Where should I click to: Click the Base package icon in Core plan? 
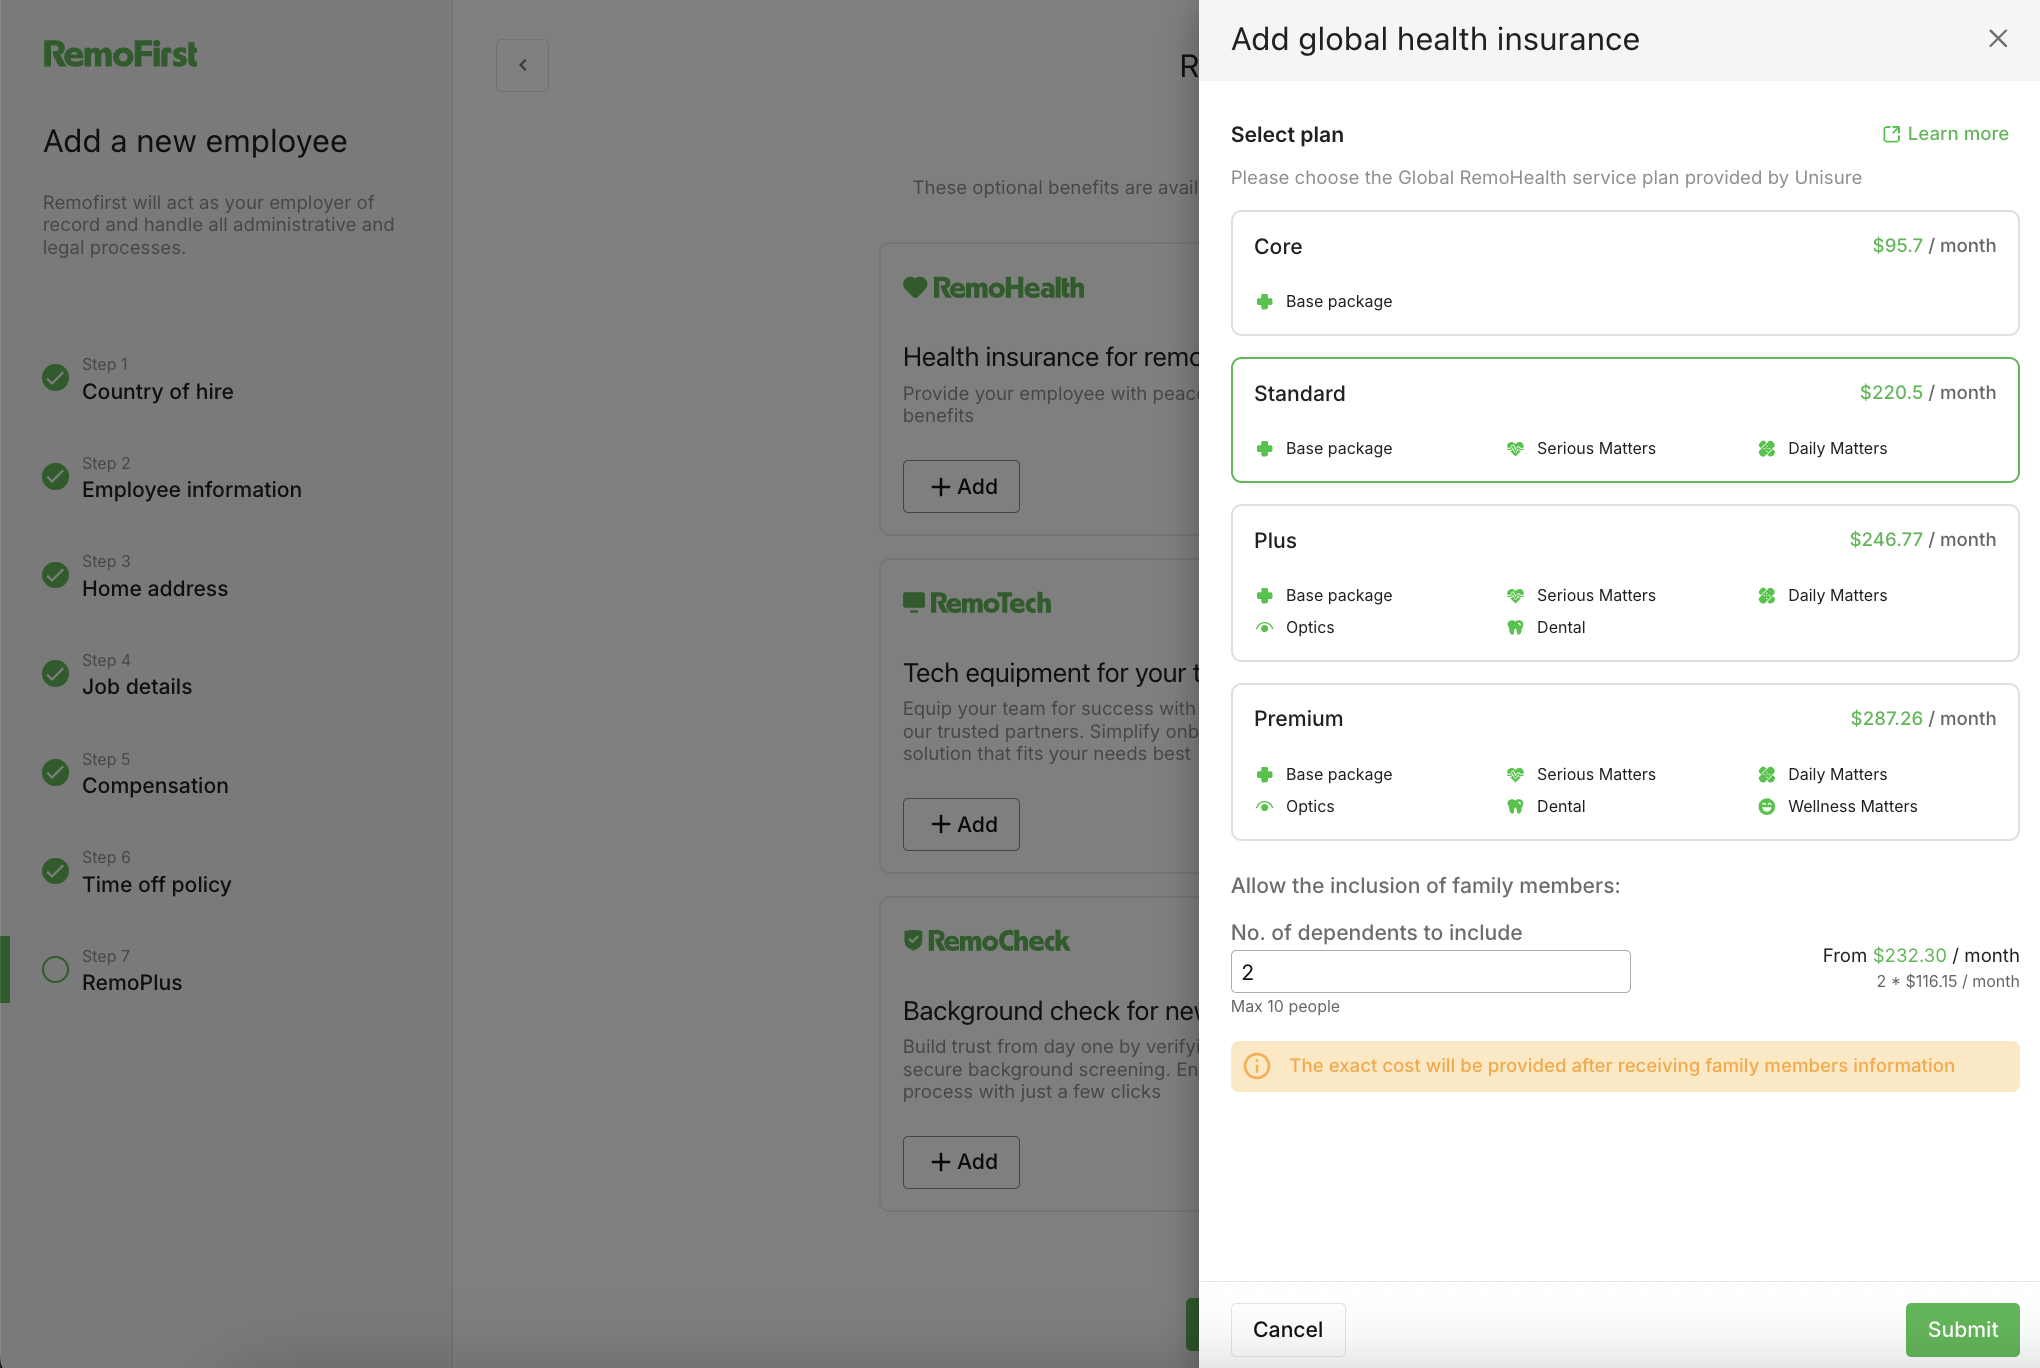[1264, 301]
